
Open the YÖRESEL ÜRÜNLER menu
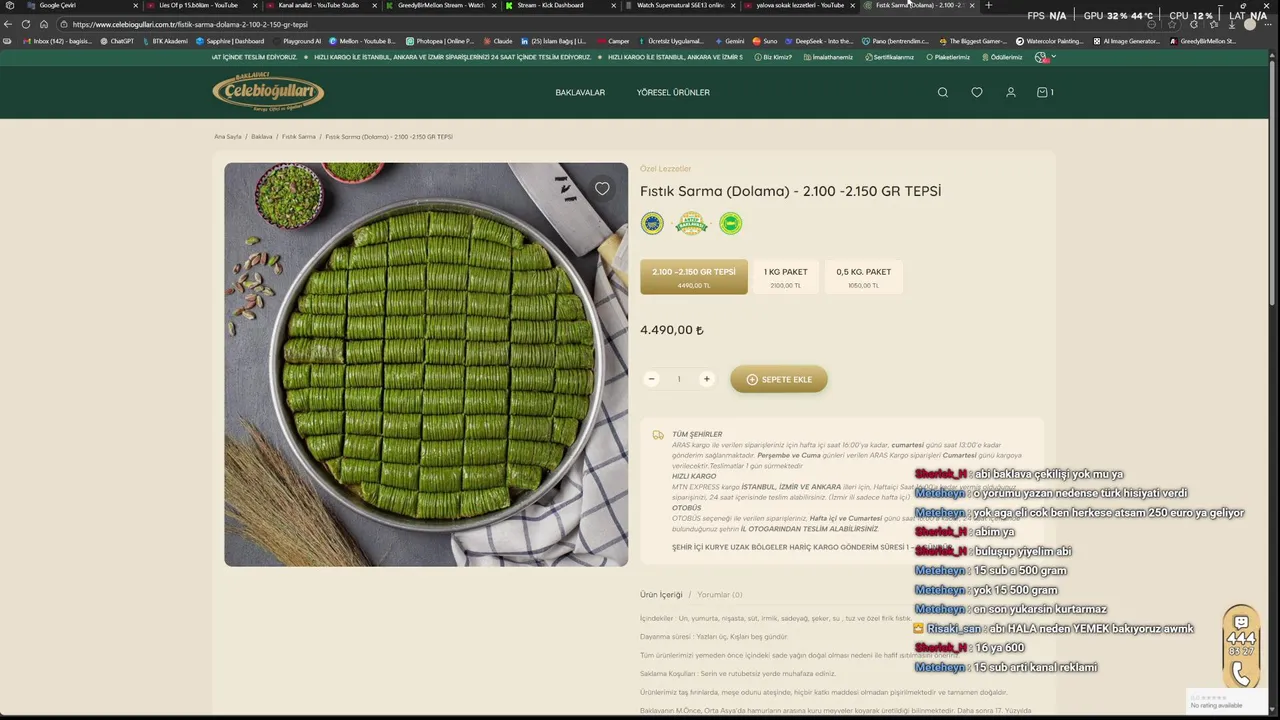[x=673, y=92]
